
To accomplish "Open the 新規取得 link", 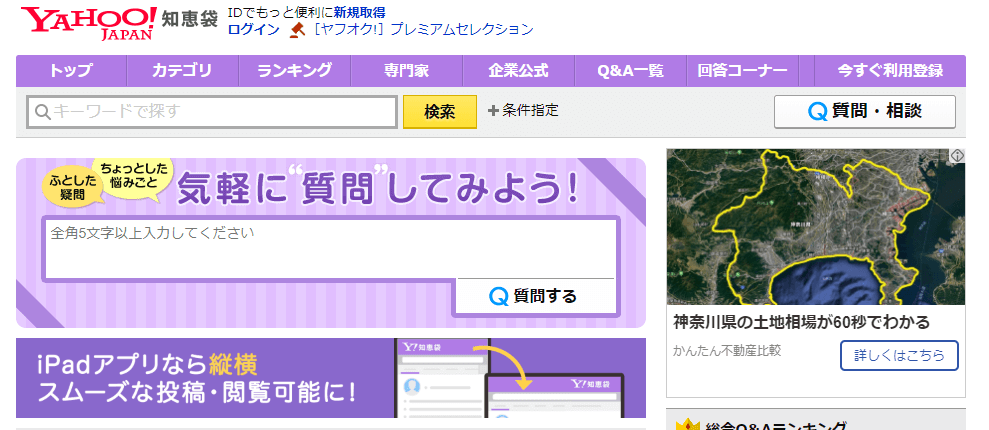I will 360,13.
